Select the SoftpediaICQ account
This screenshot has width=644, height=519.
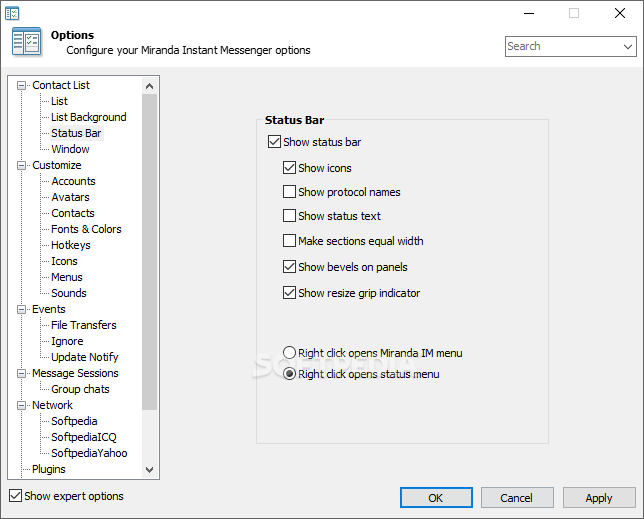point(84,437)
